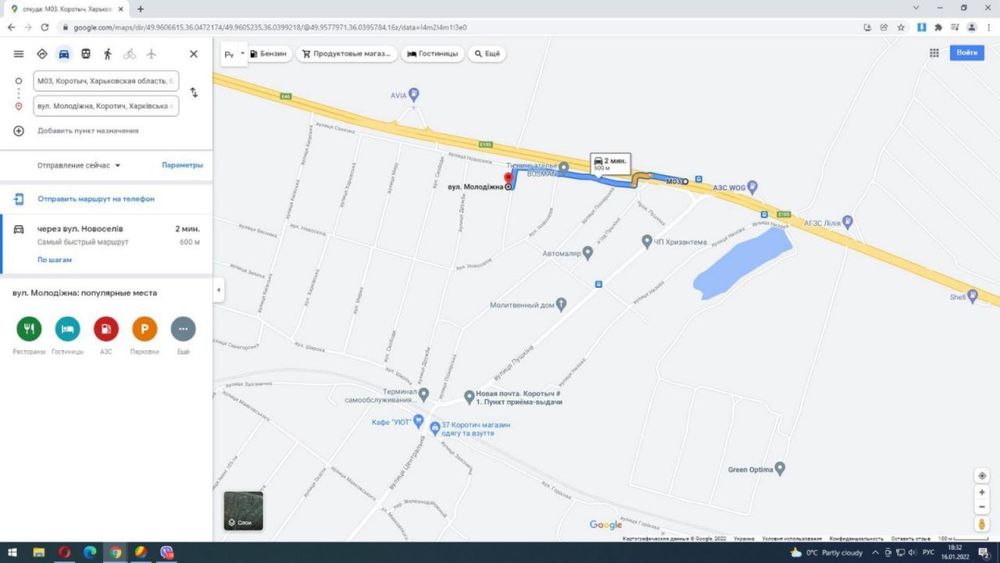Click the Кафе "УЮТ" marker

pos(418,421)
